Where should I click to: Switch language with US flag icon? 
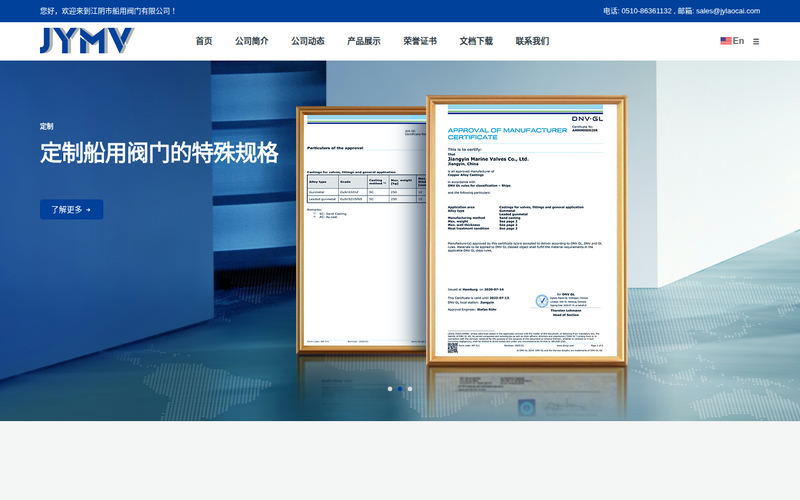coord(726,41)
